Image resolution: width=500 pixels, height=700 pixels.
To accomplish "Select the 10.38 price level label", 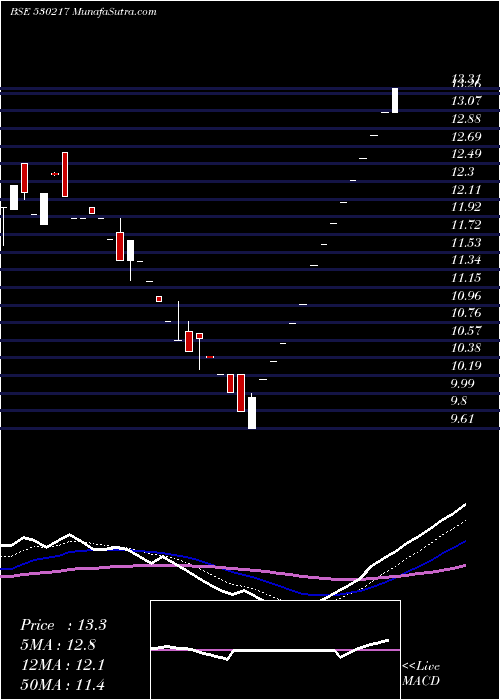I will coord(466,348).
